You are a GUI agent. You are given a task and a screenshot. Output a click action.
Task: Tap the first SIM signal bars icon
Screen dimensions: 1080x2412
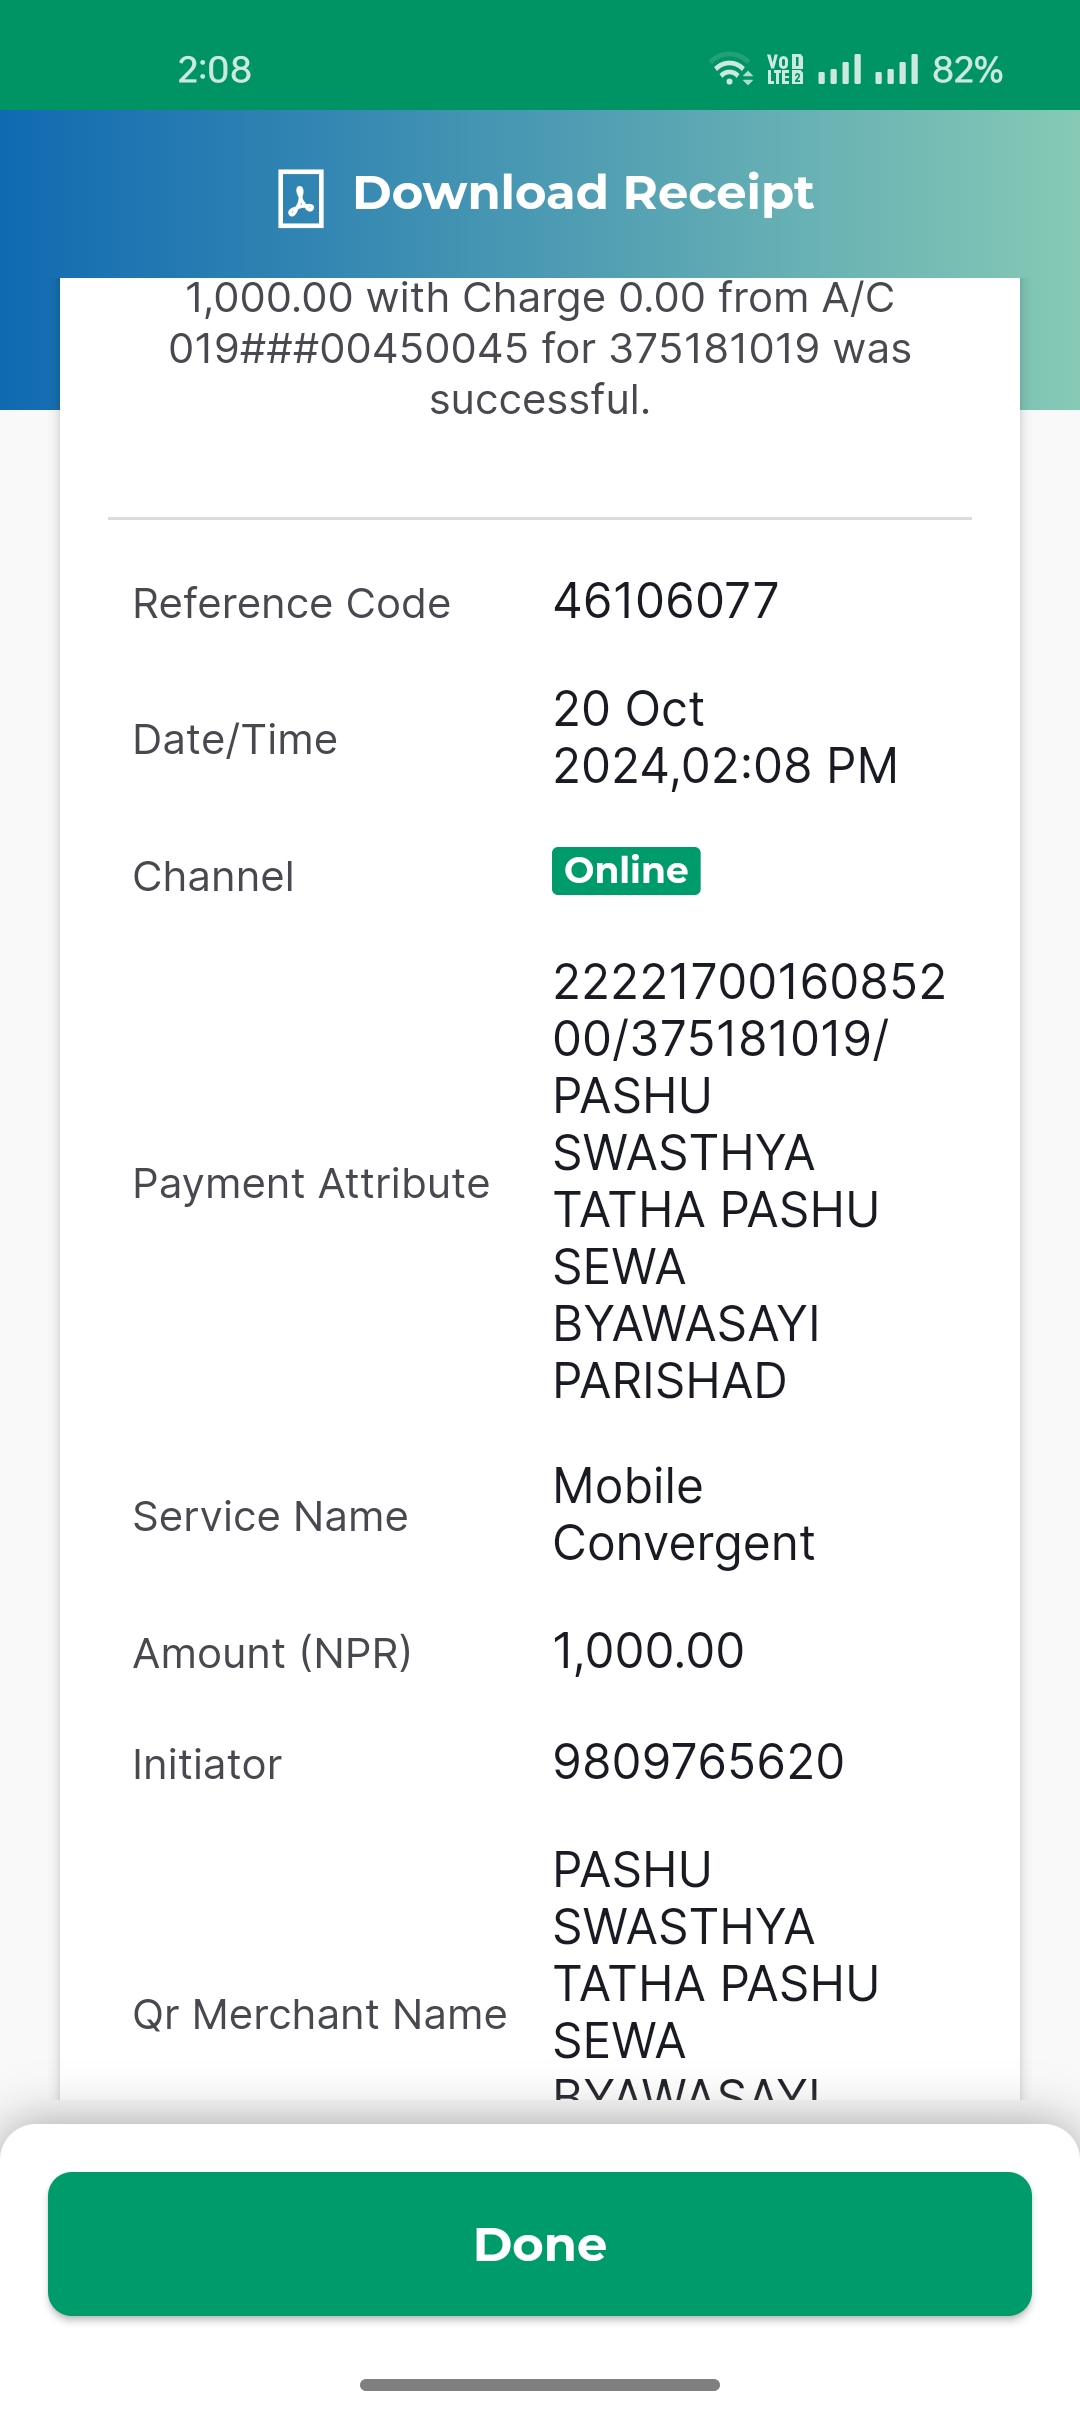(840, 69)
